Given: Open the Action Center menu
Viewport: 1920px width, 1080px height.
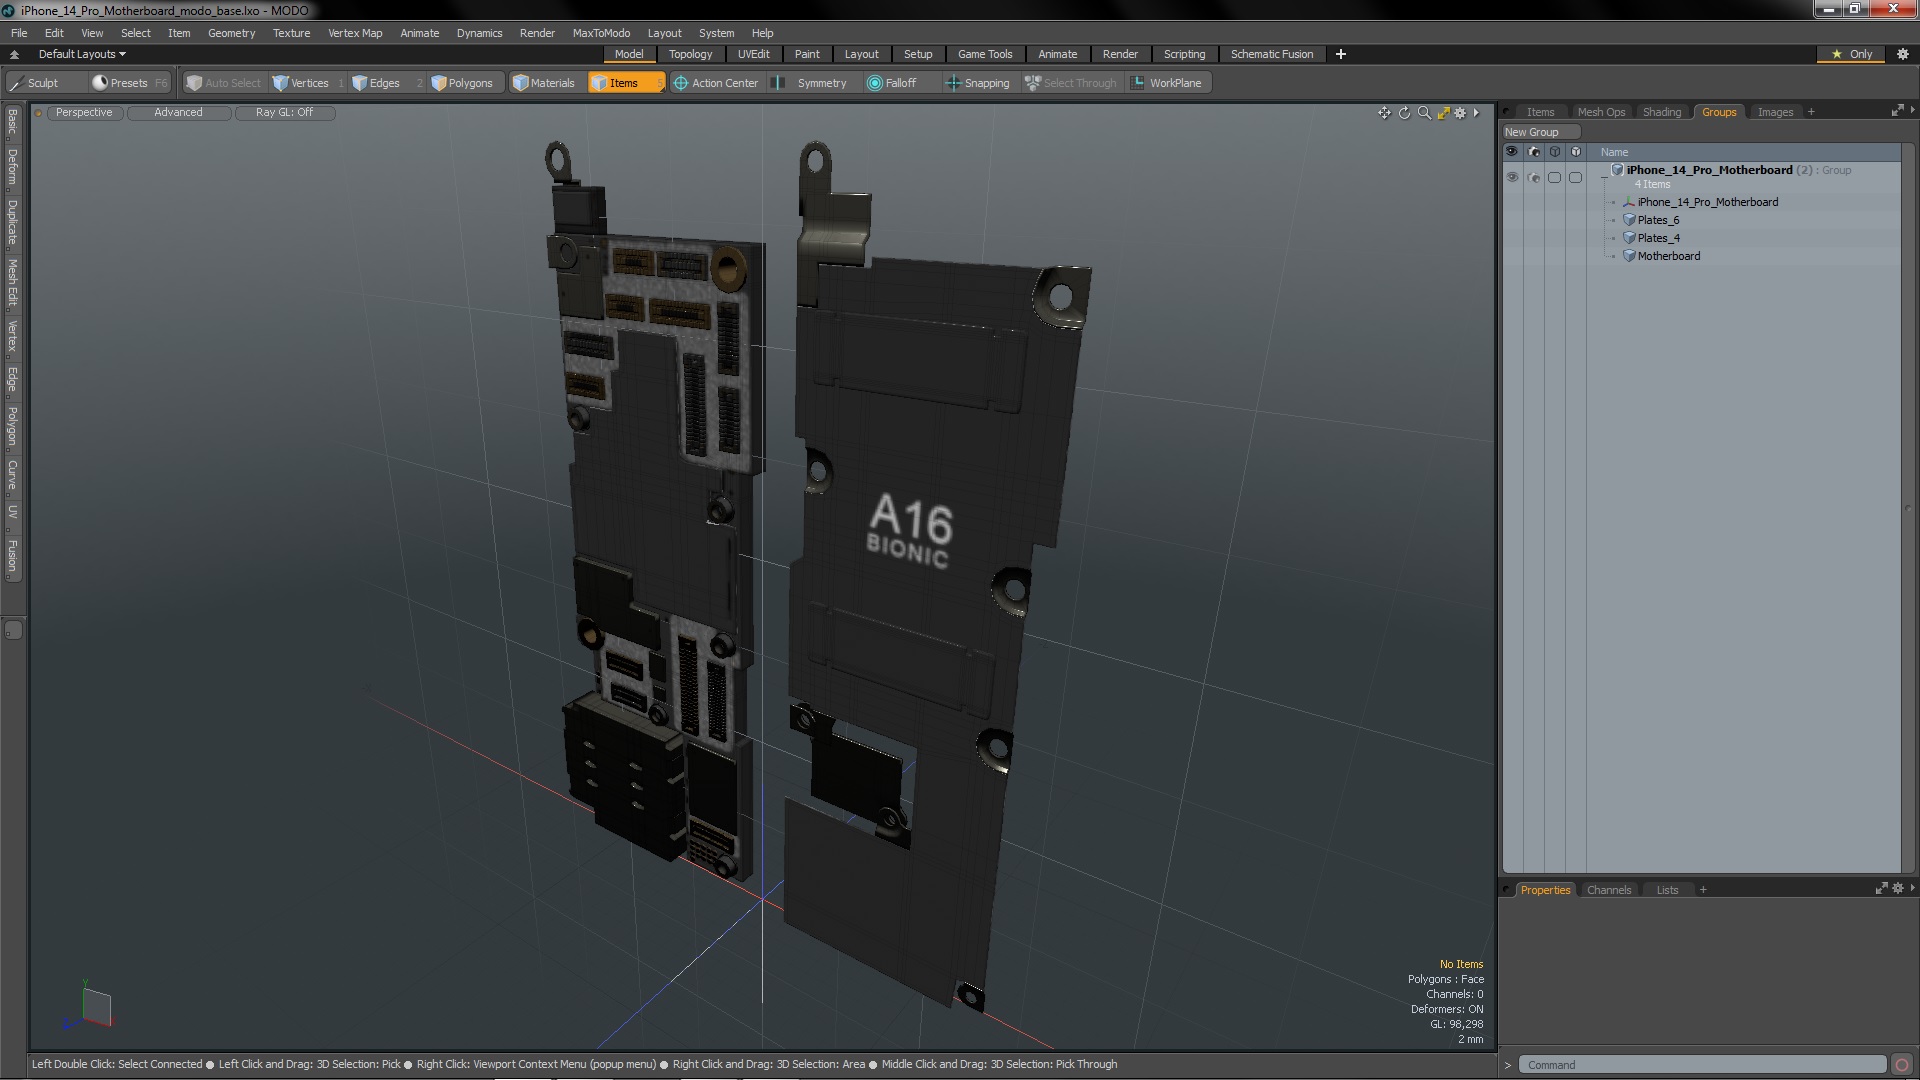Looking at the screenshot, I should click(716, 83).
